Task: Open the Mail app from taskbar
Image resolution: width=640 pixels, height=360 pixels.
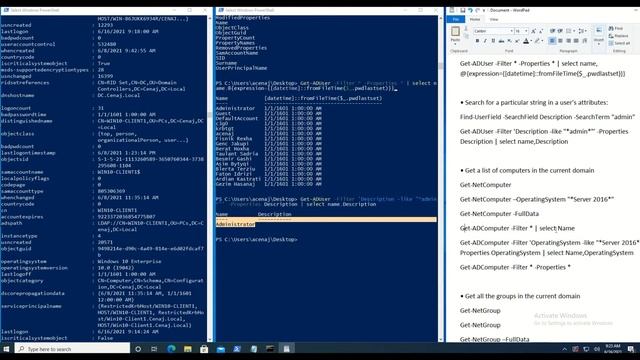Action: coord(220,349)
